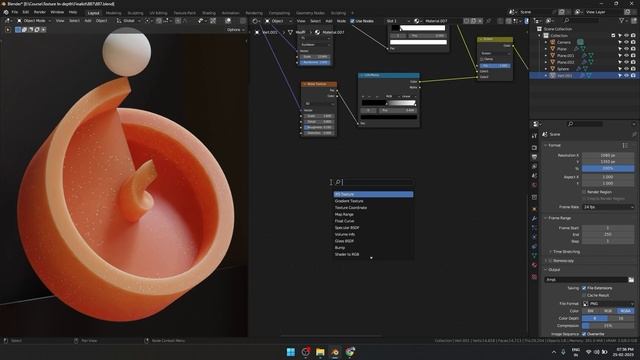
Task: Select color depth 16 button
Action: (x=621, y=318)
